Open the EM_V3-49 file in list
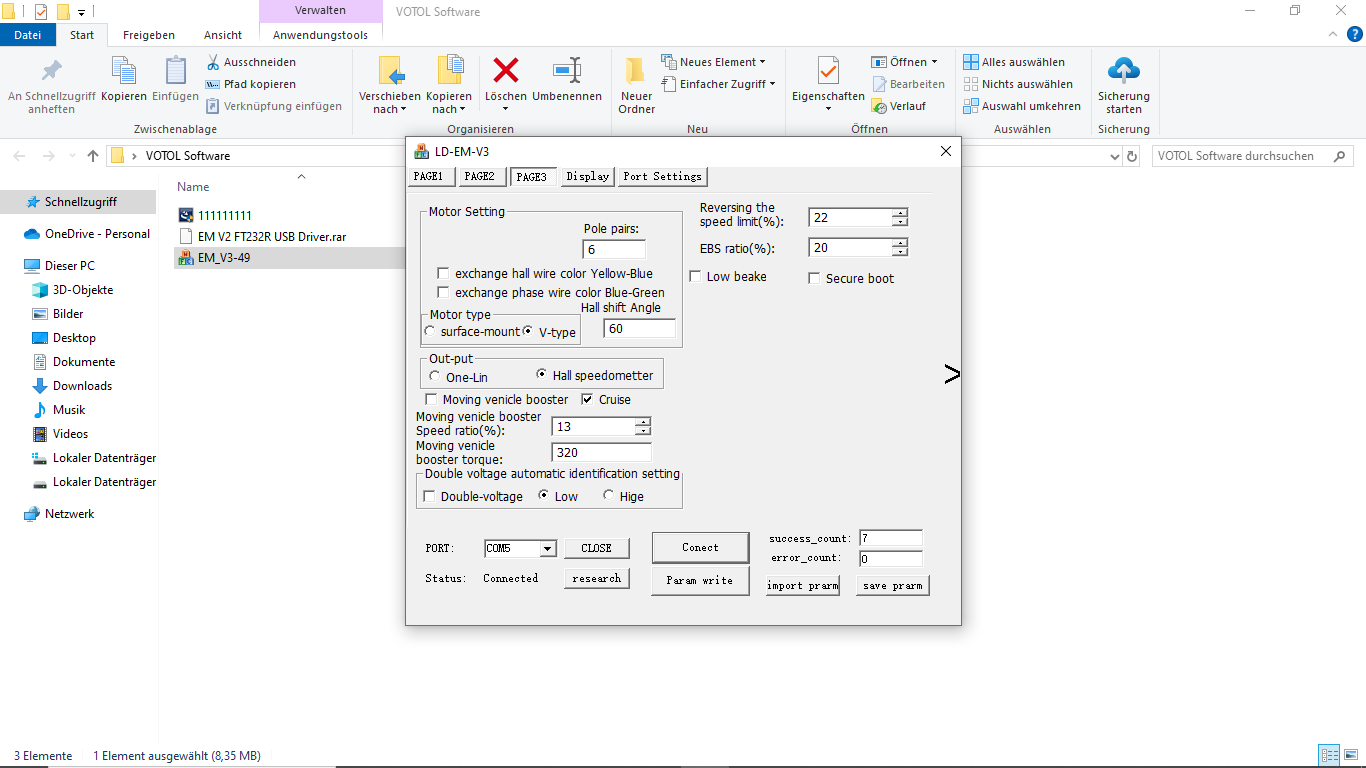 point(223,258)
